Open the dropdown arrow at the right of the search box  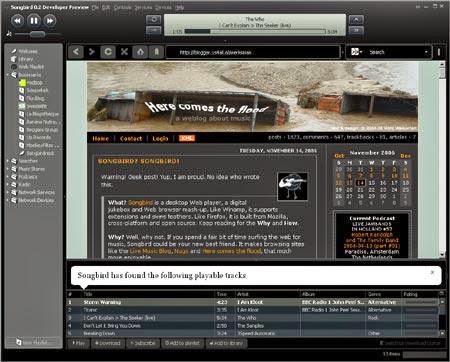(426, 52)
